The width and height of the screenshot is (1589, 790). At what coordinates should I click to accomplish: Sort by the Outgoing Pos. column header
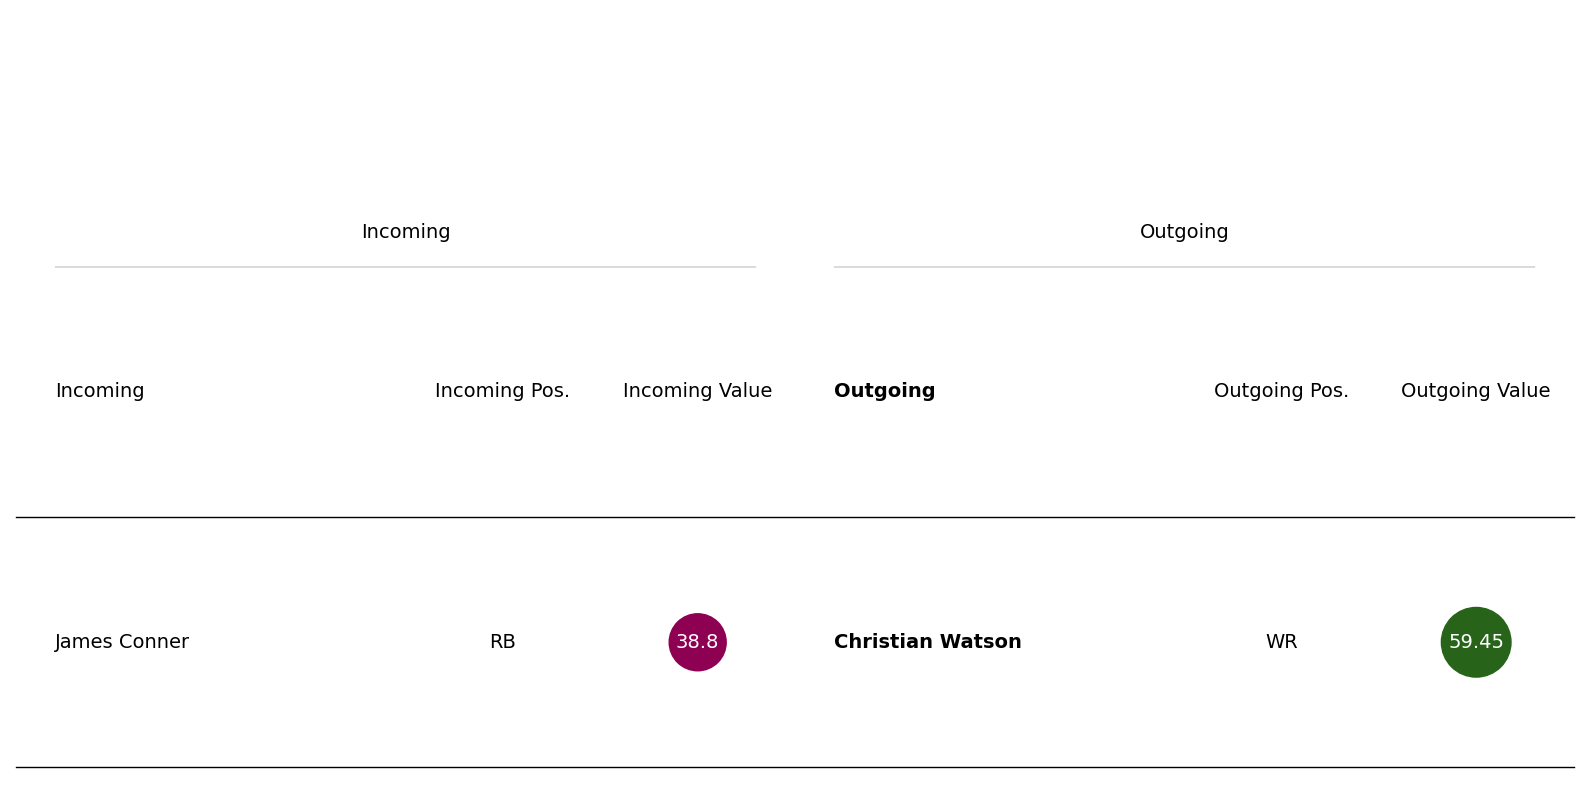point(1281,391)
